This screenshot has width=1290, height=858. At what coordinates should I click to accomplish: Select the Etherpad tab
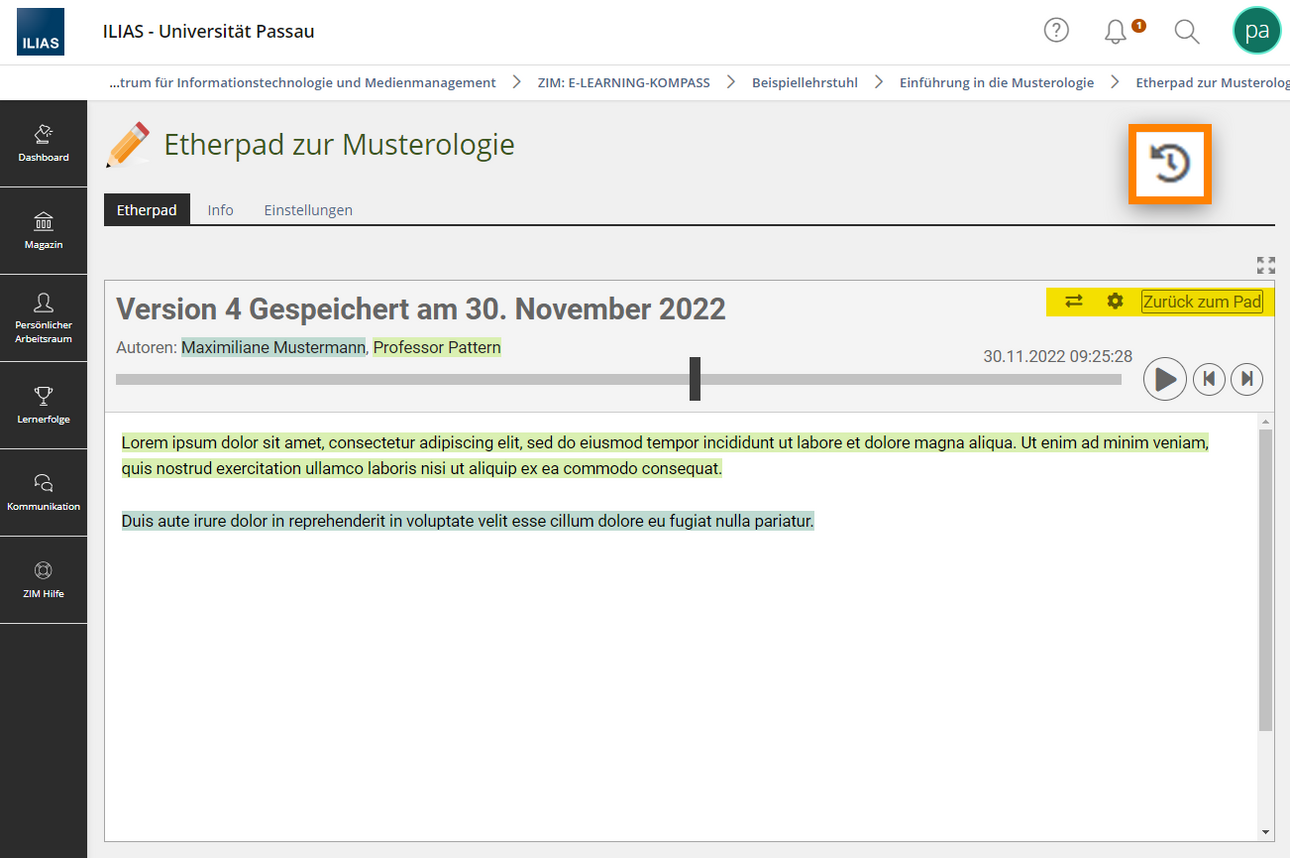click(x=147, y=210)
